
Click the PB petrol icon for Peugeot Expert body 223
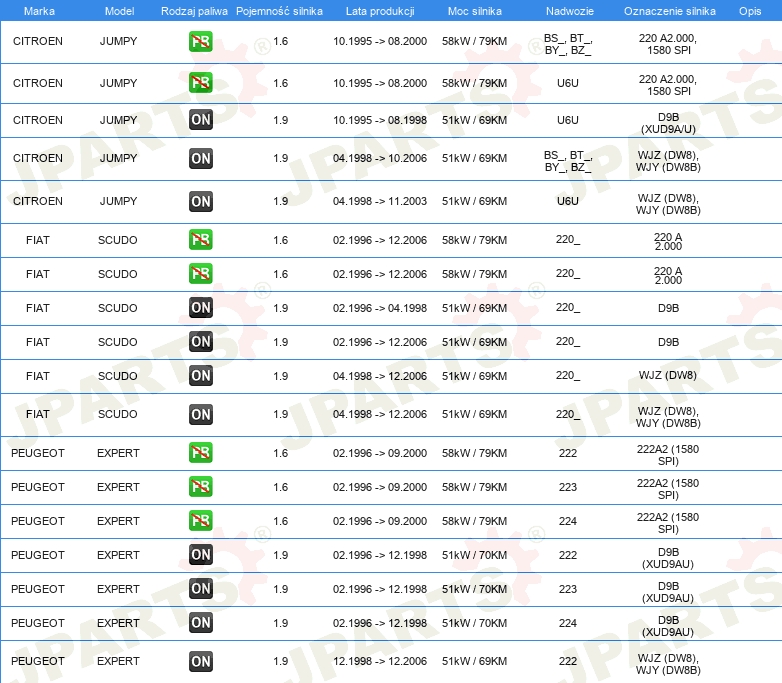pos(201,487)
